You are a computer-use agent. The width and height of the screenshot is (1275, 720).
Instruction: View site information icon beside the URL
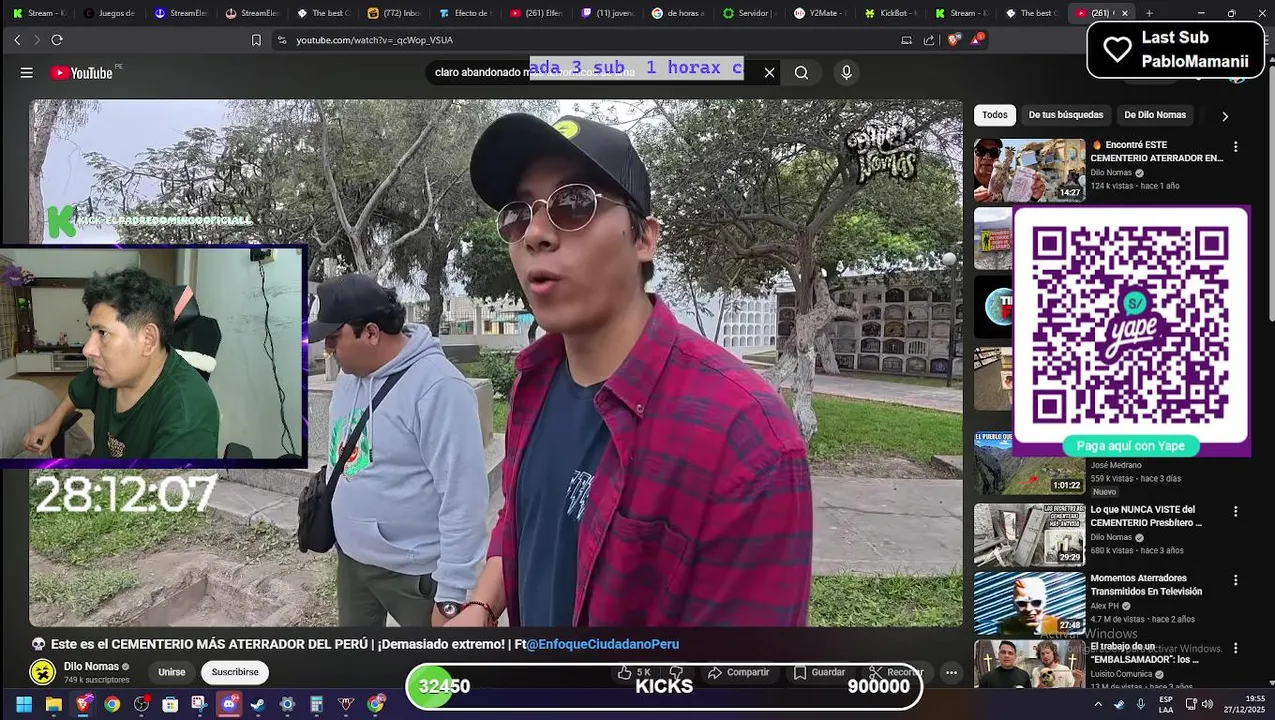(282, 40)
